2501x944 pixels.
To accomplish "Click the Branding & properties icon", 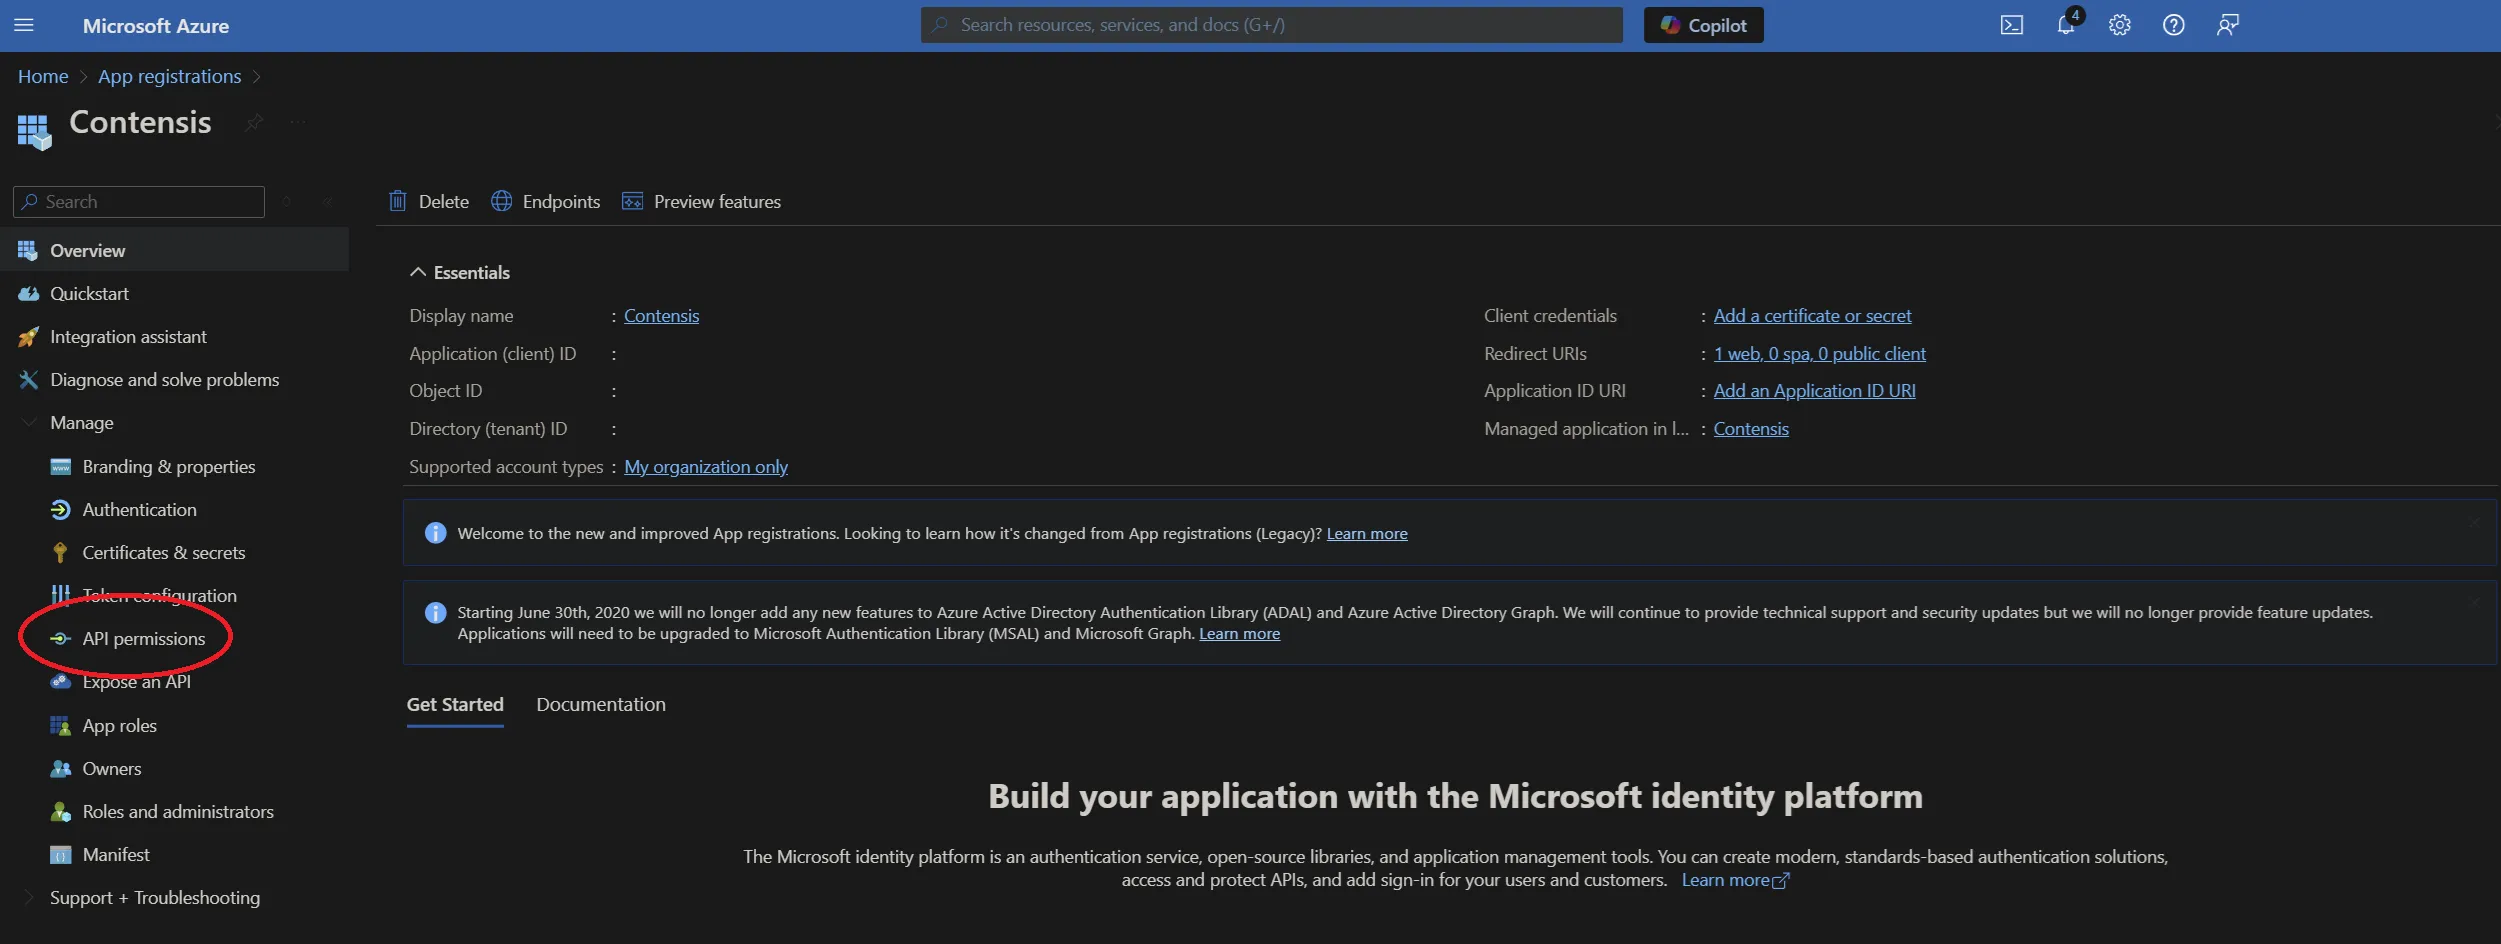I will (x=61, y=467).
